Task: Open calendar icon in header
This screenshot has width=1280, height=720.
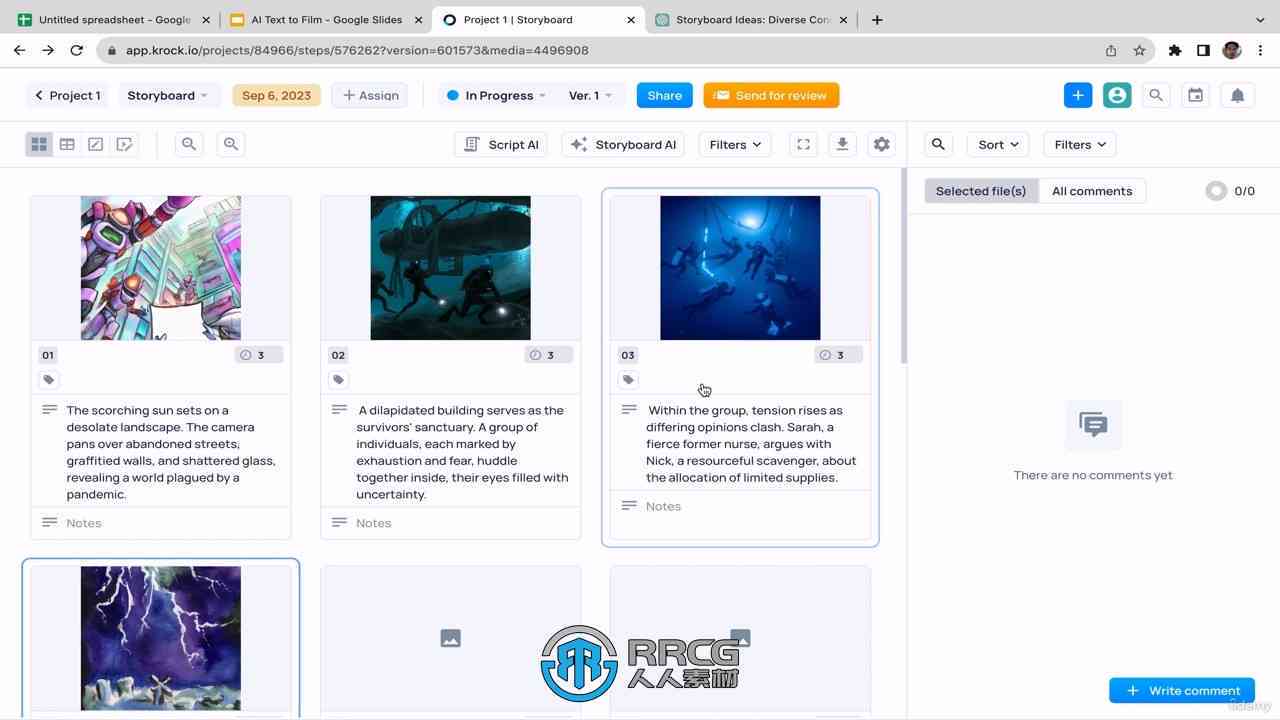Action: click(1195, 95)
